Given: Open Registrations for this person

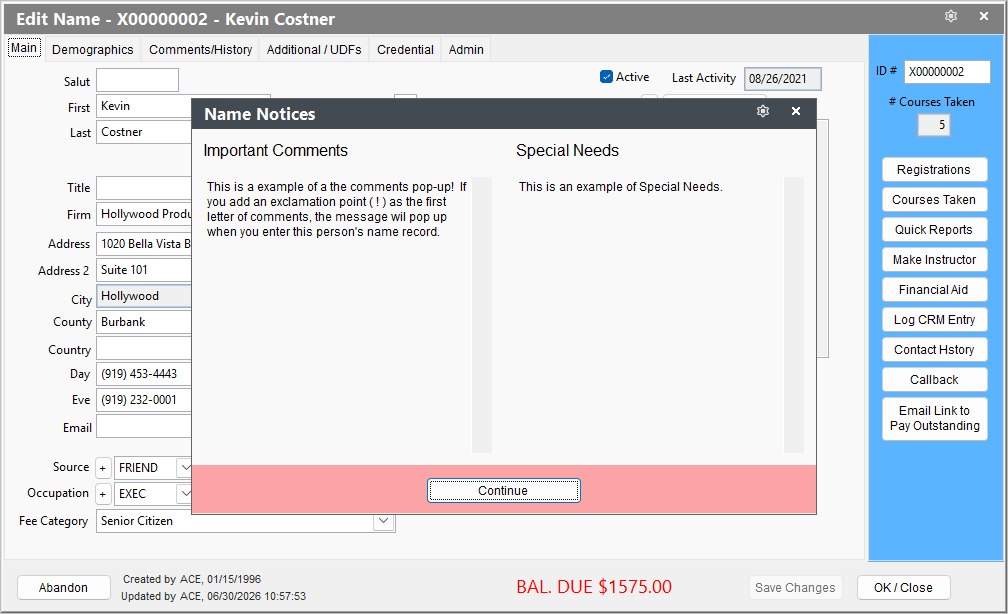Looking at the screenshot, I should click(934, 170).
